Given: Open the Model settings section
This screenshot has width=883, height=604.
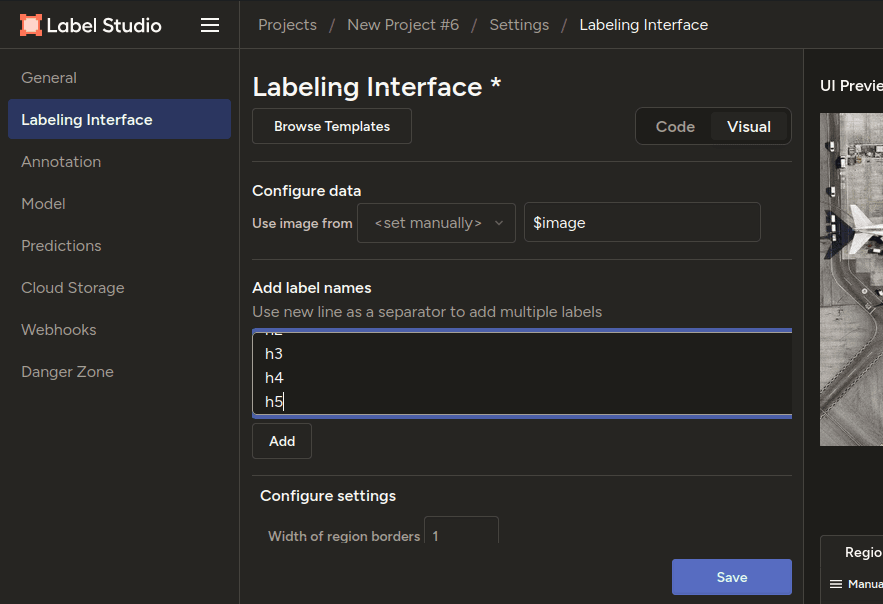Looking at the screenshot, I should pyautogui.click(x=43, y=204).
